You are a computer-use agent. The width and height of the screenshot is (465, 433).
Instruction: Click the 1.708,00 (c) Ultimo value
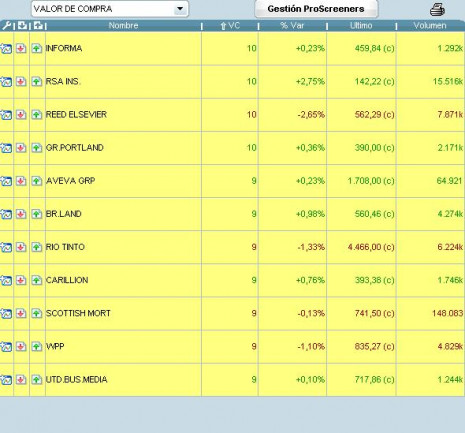pos(371,181)
